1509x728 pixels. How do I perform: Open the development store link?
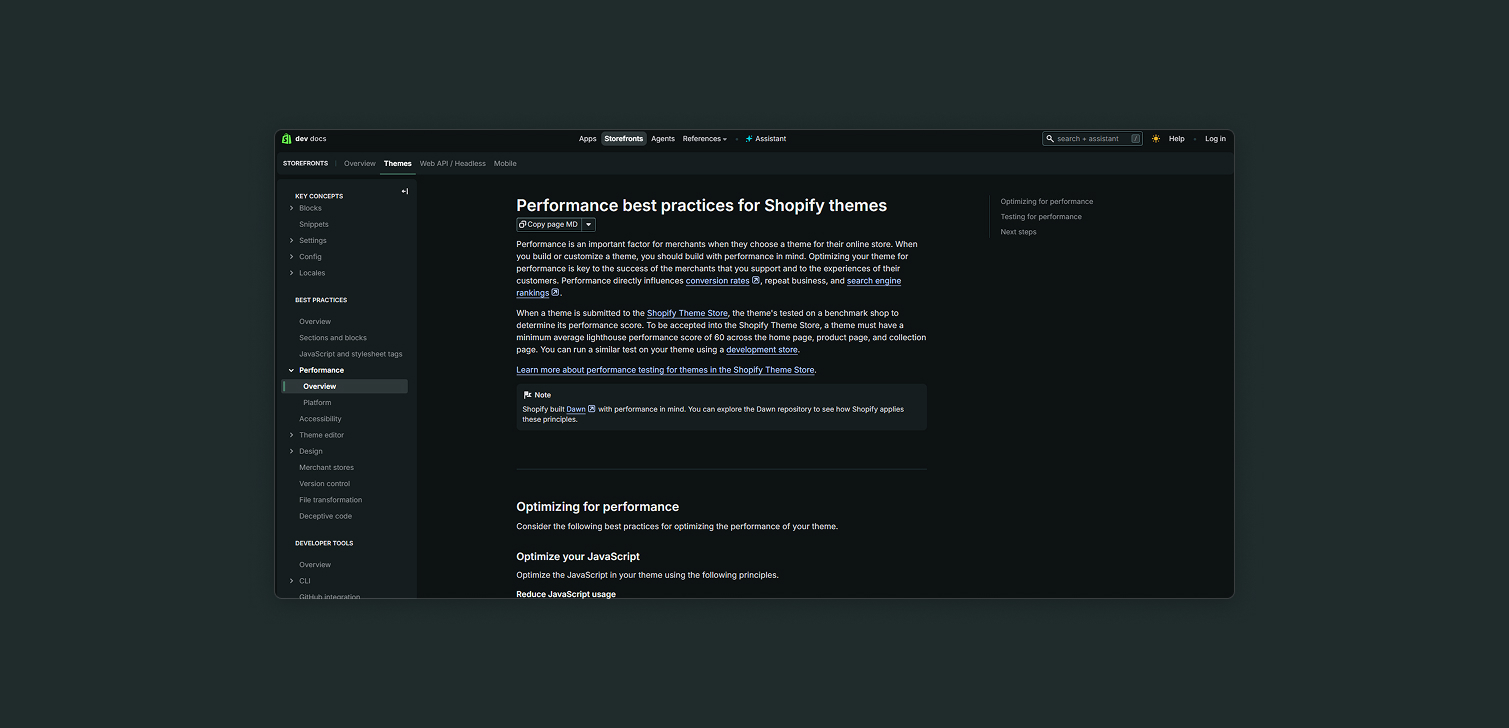click(762, 350)
